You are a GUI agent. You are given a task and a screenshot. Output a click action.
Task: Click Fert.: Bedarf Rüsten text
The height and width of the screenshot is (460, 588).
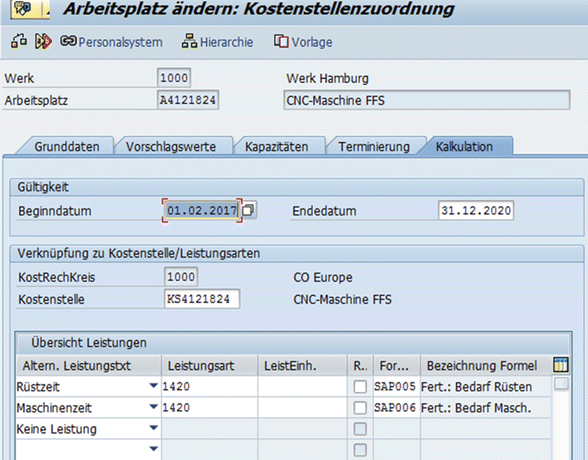[476, 387]
